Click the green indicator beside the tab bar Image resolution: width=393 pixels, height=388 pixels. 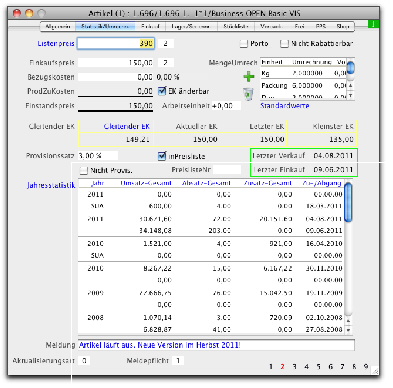[374, 24]
